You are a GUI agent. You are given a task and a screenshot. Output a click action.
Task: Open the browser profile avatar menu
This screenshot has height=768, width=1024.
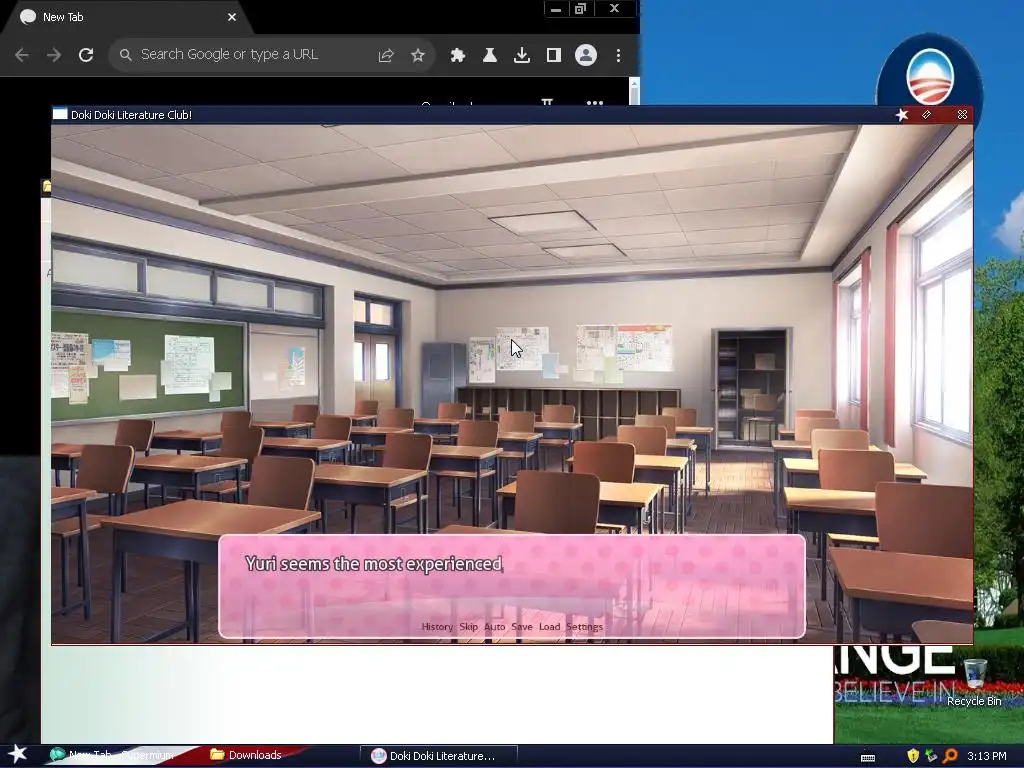pyautogui.click(x=586, y=55)
